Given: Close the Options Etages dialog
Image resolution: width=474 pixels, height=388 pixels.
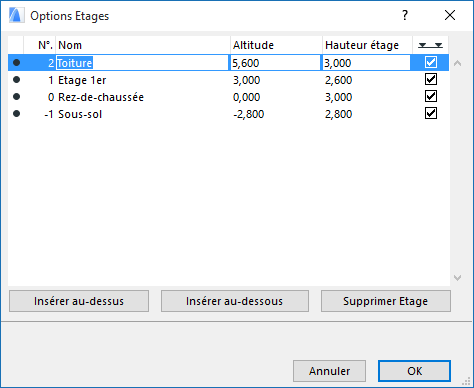Looking at the screenshot, I should click(x=450, y=15).
